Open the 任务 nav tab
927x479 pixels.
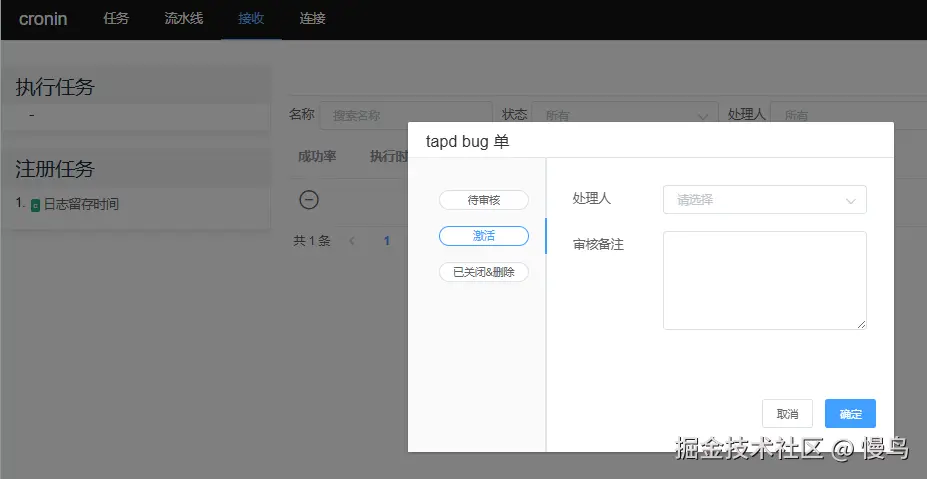pyautogui.click(x=116, y=18)
